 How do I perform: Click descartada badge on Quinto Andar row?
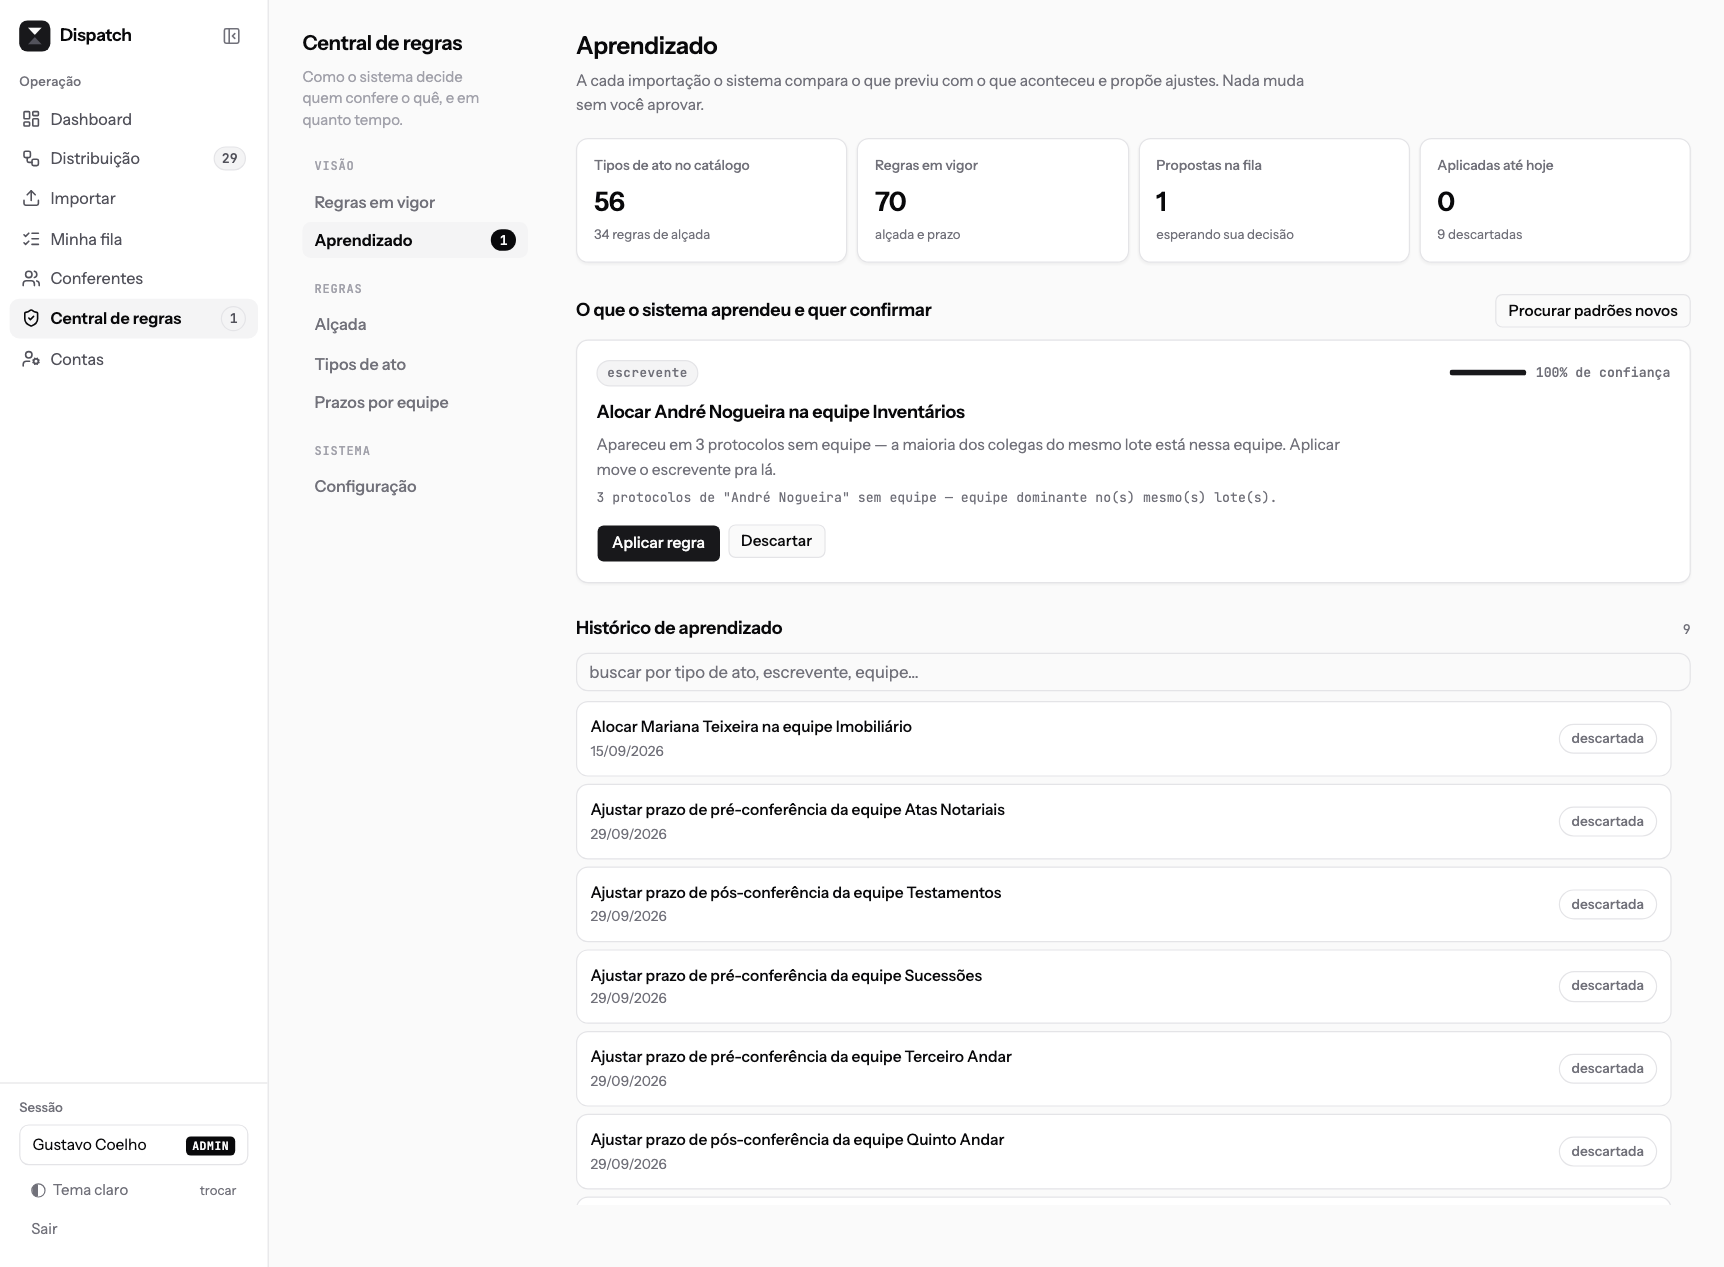point(1607,1151)
